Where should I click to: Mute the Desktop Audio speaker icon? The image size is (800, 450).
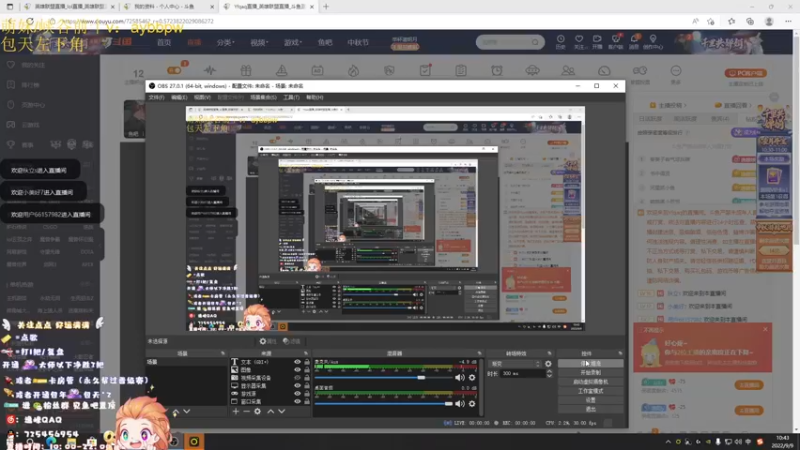click(460, 404)
